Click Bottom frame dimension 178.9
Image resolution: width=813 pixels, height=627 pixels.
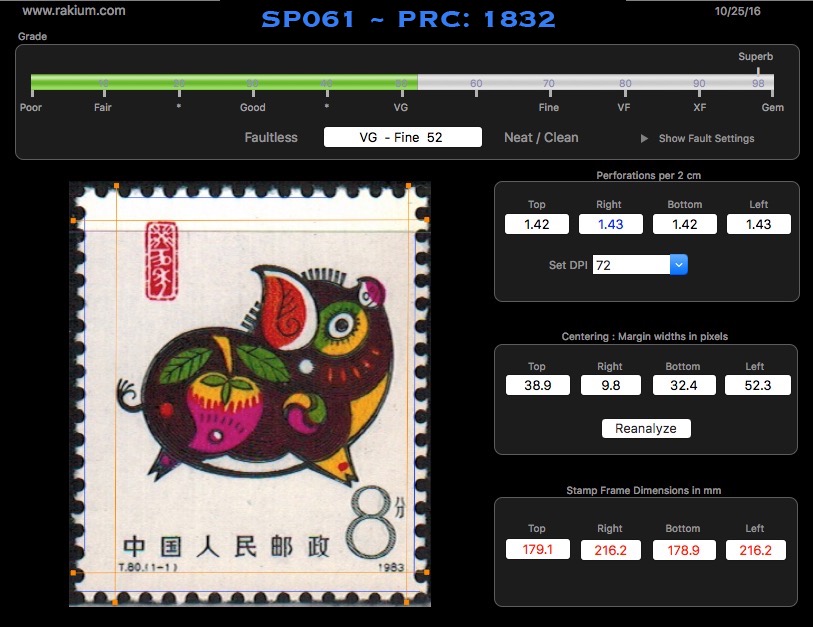click(684, 550)
